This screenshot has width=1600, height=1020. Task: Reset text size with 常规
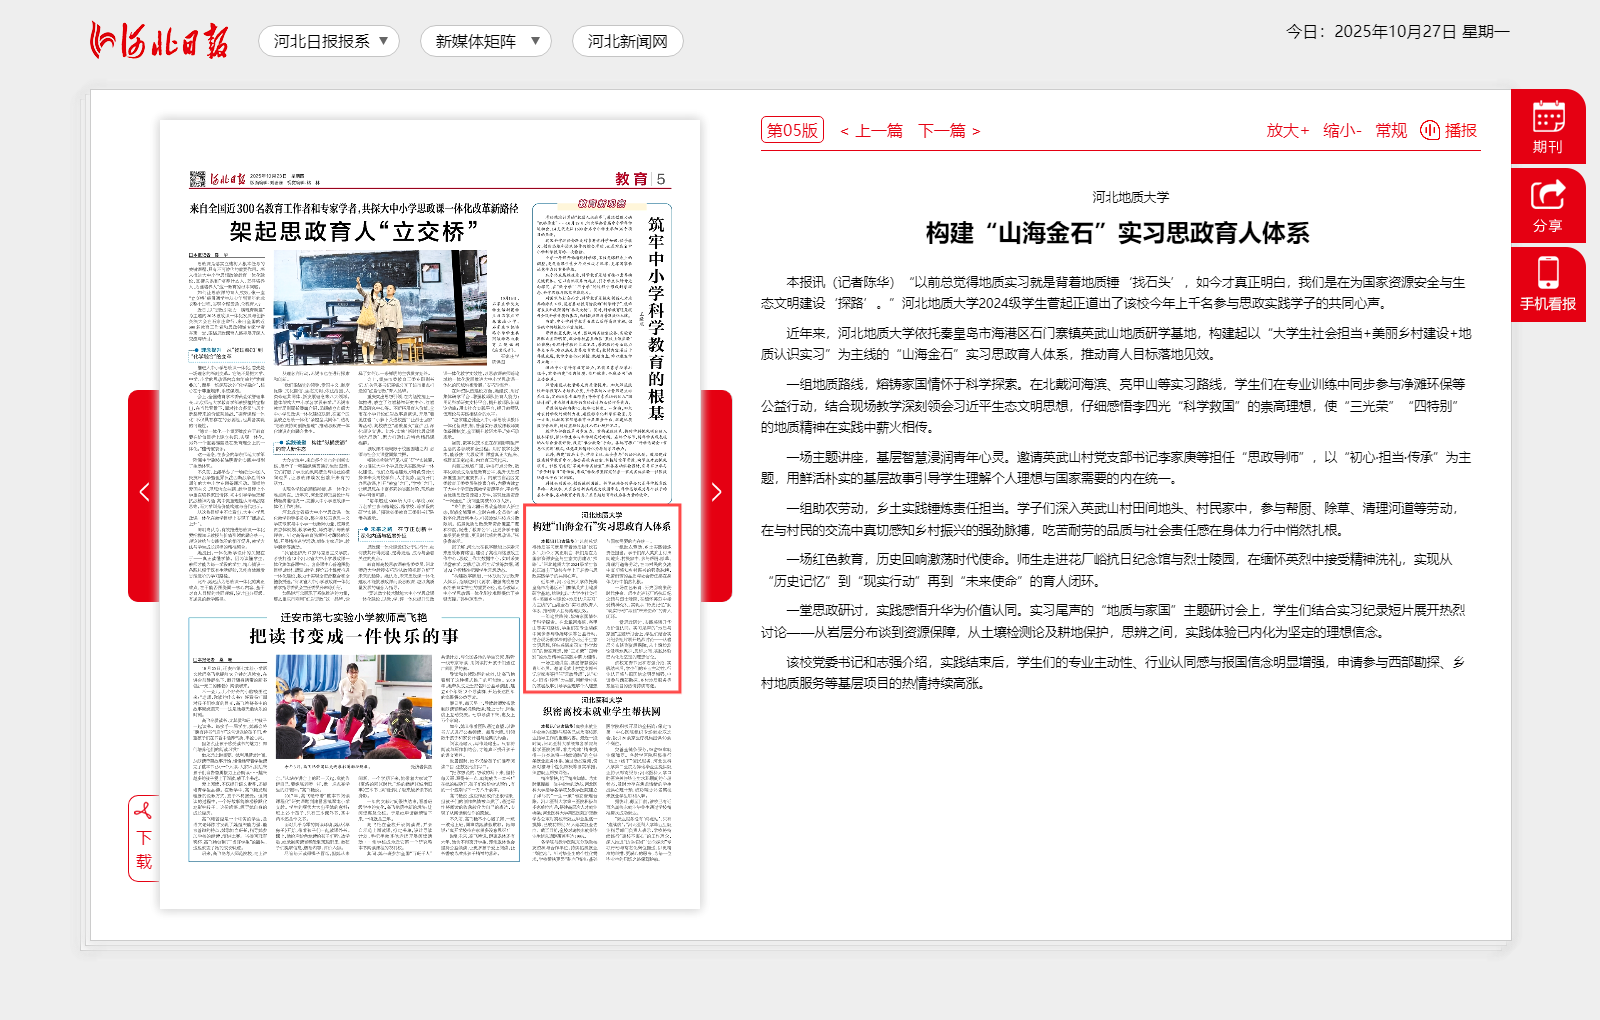[1391, 130]
